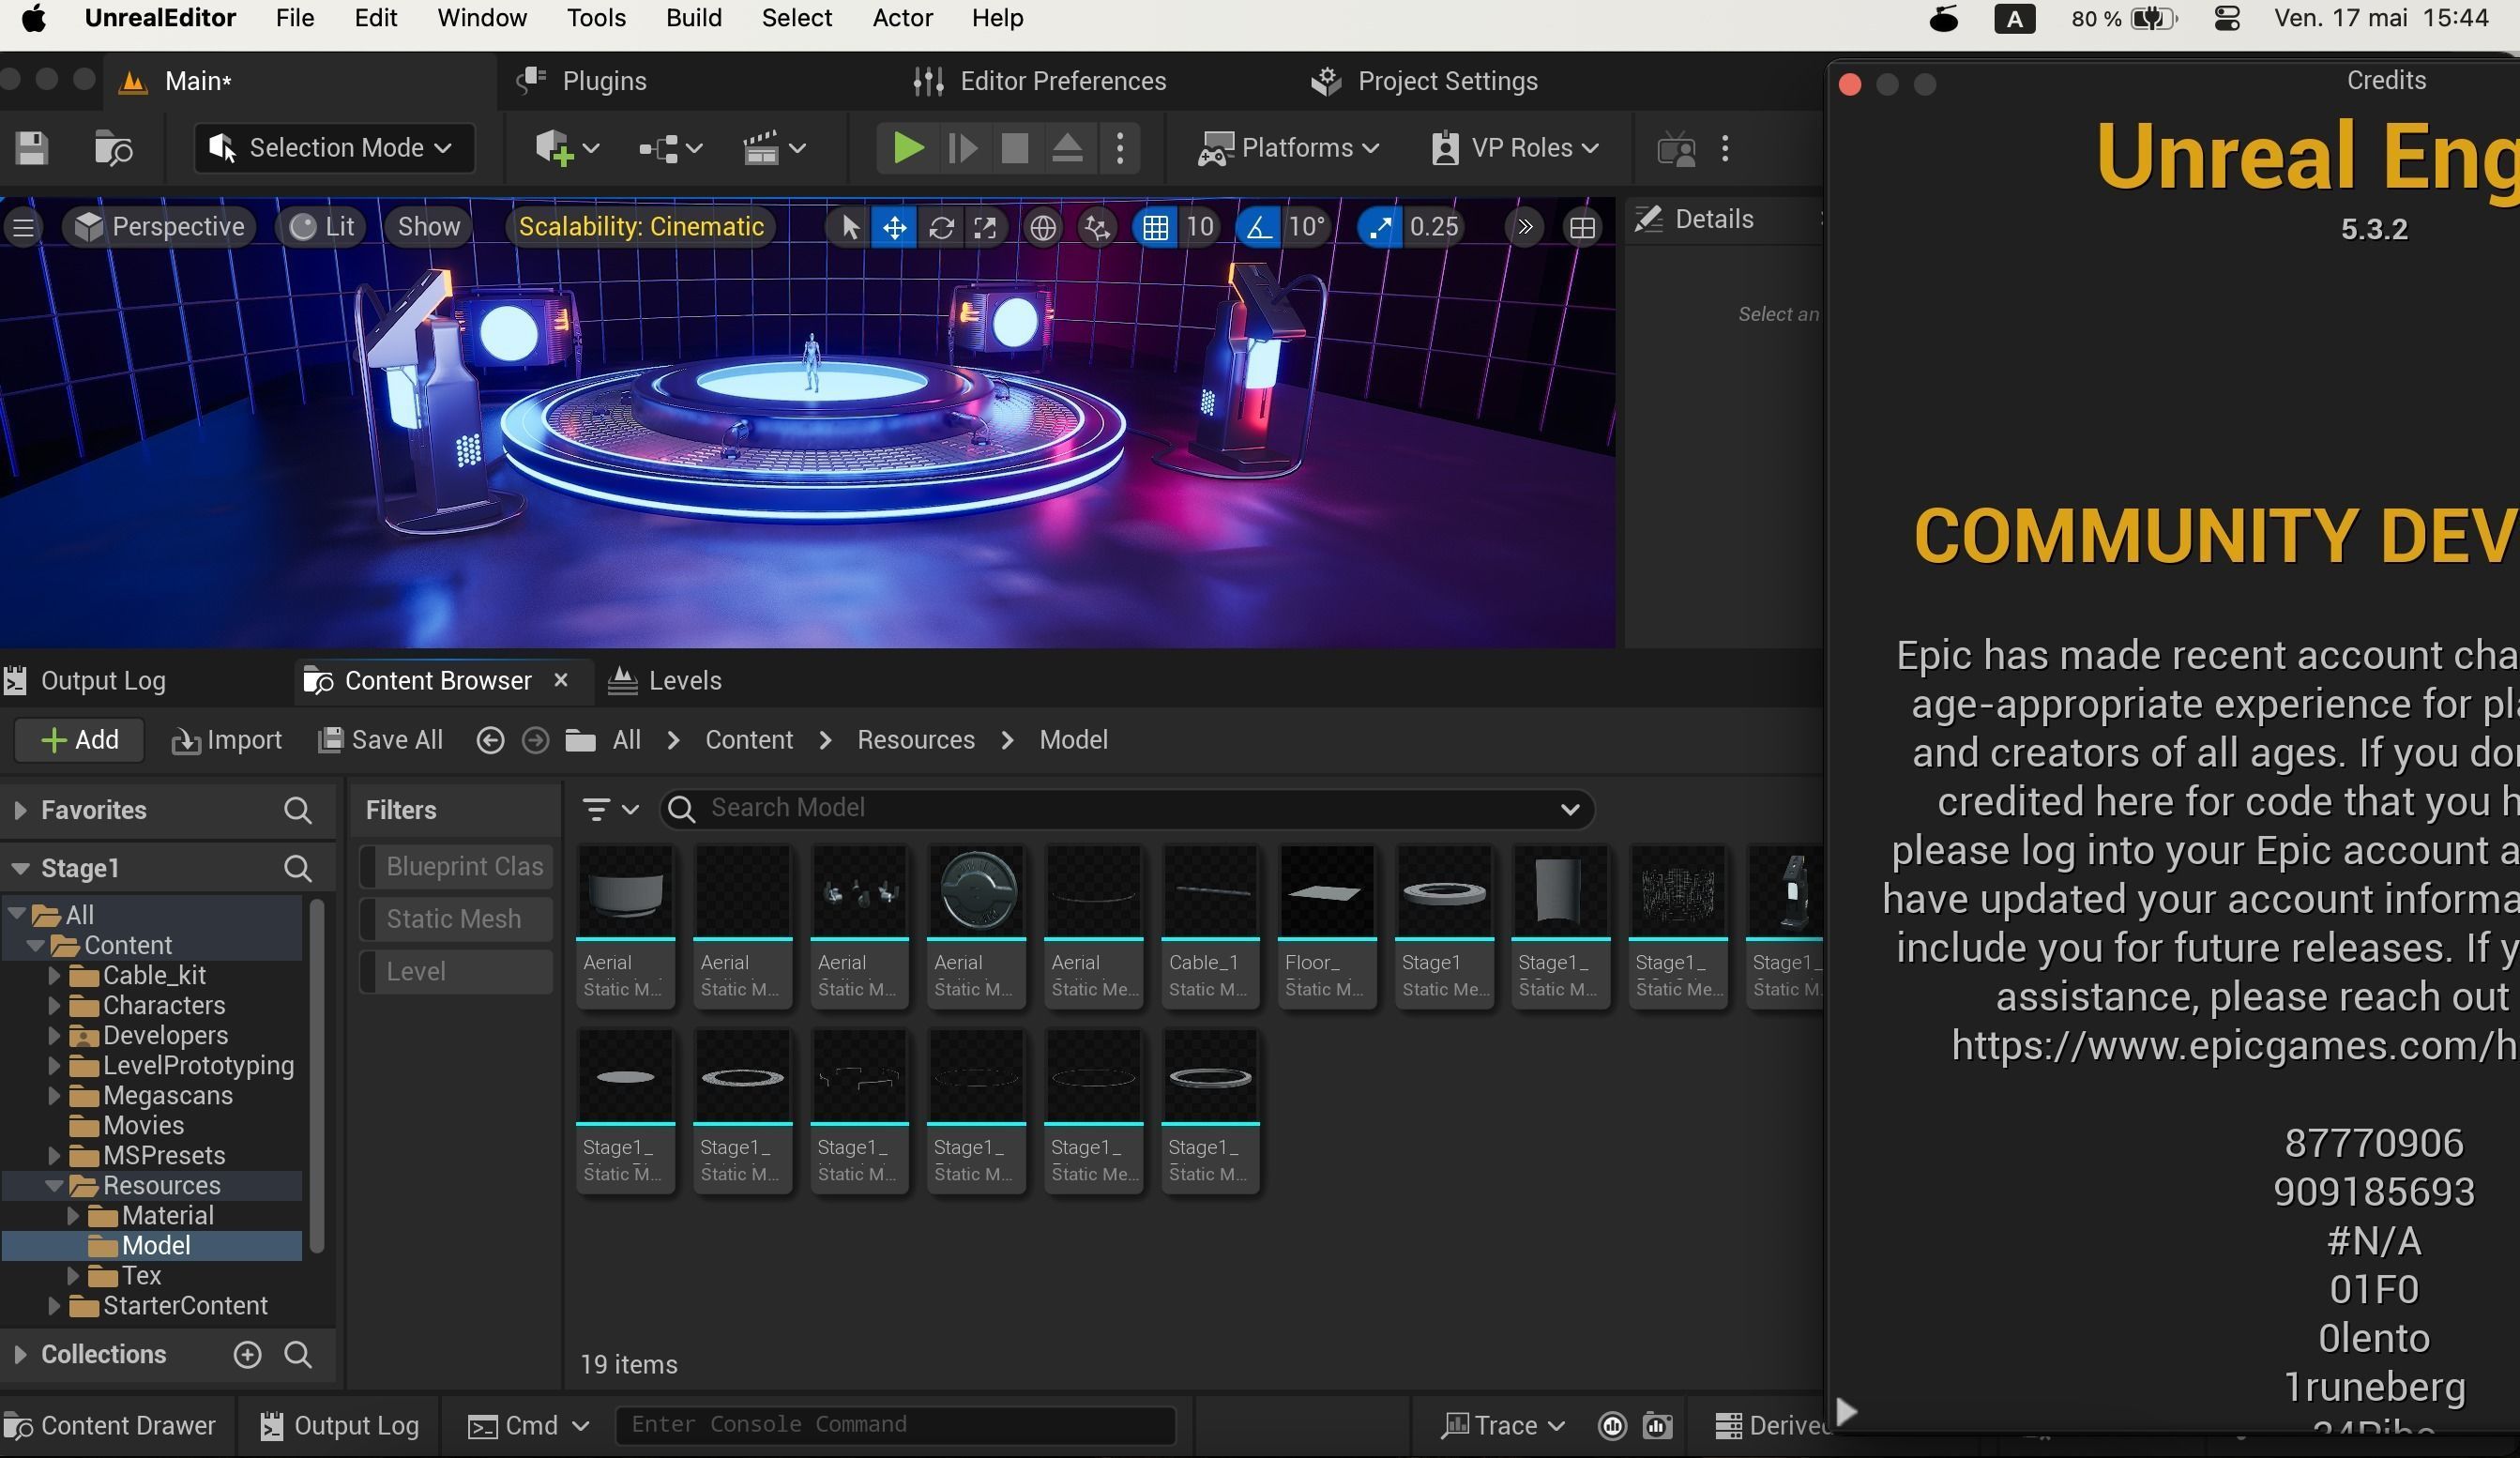Toggle the Blueprint Class filter

456,867
